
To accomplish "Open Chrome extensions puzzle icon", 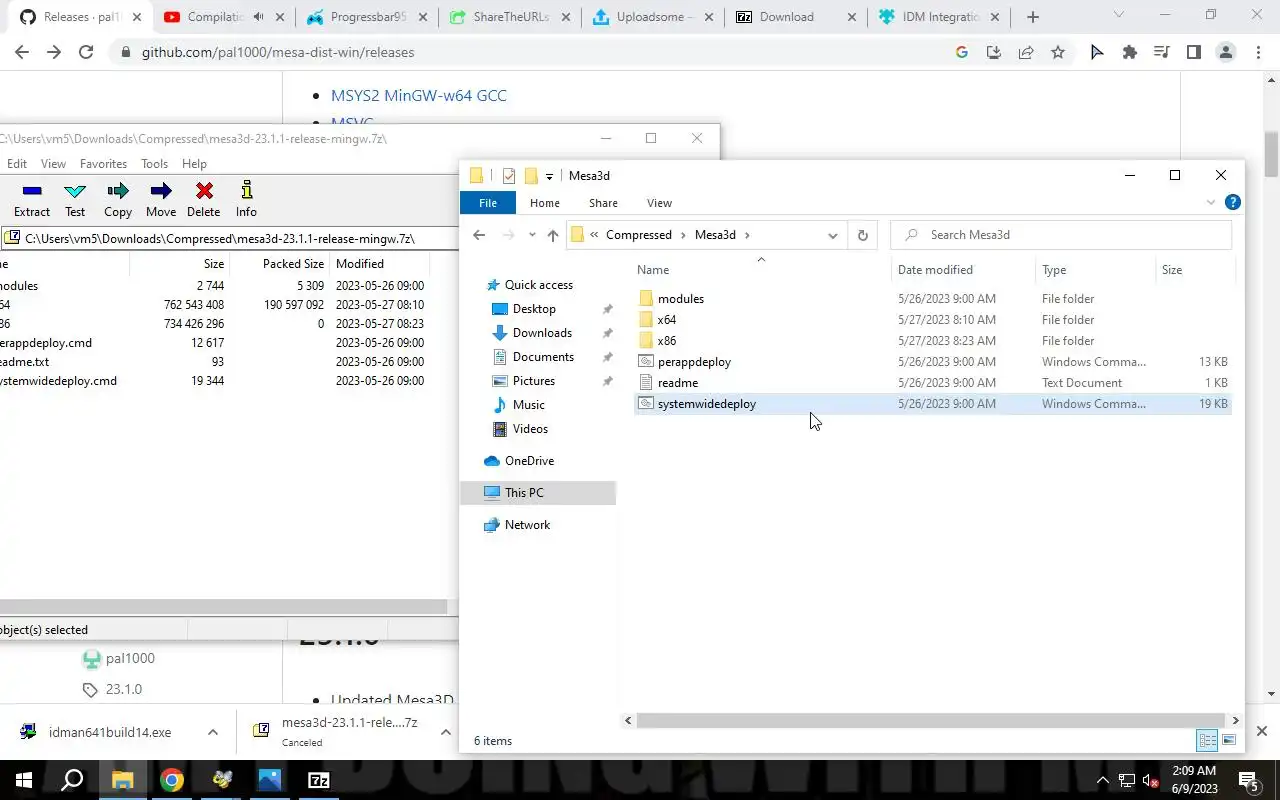I will click(1130, 52).
